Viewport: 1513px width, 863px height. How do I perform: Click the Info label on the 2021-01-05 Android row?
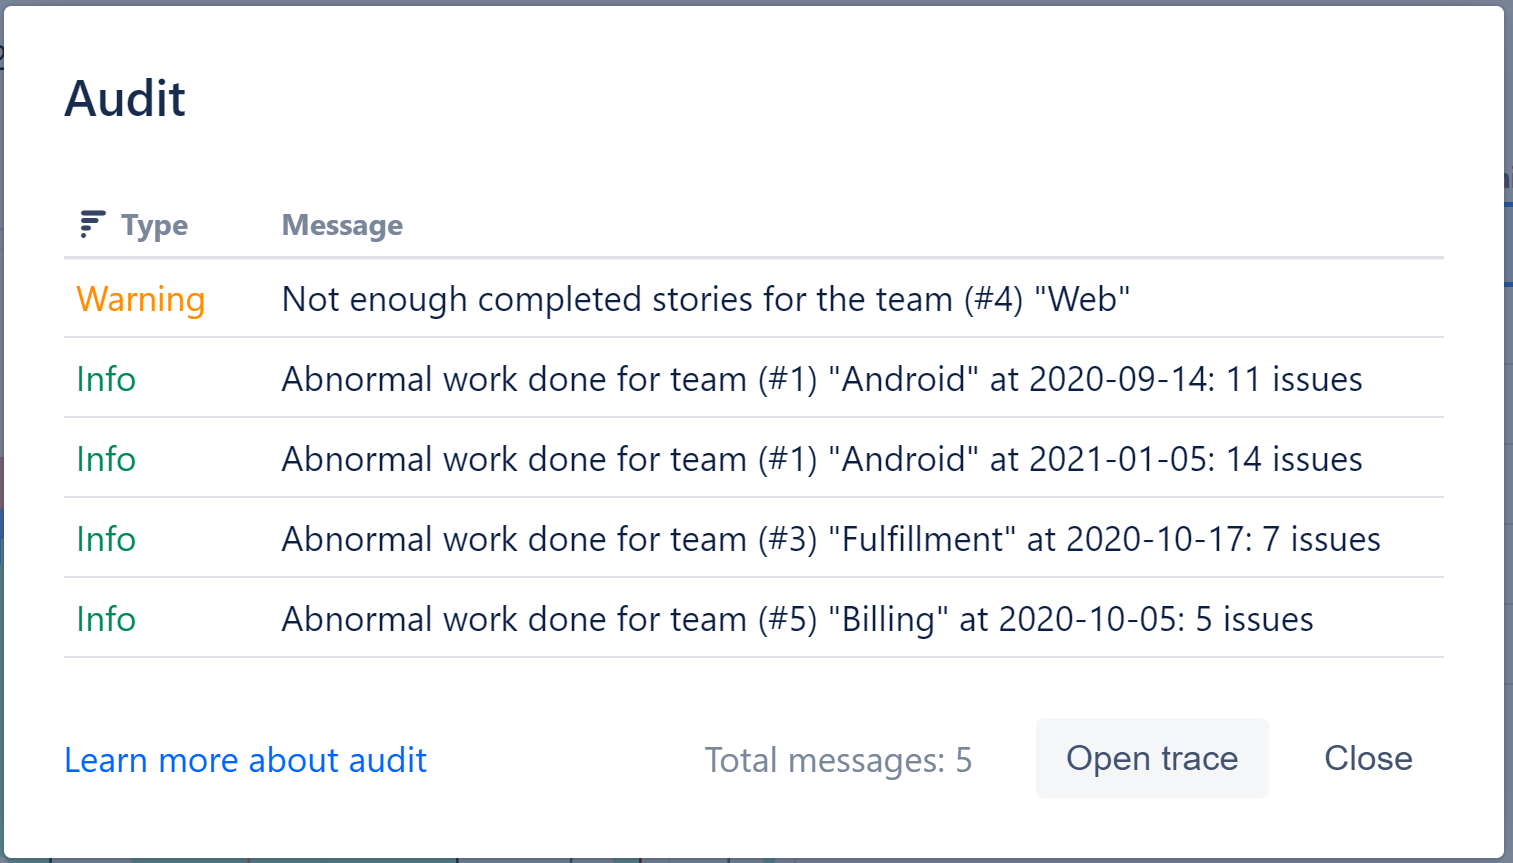click(x=105, y=458)
